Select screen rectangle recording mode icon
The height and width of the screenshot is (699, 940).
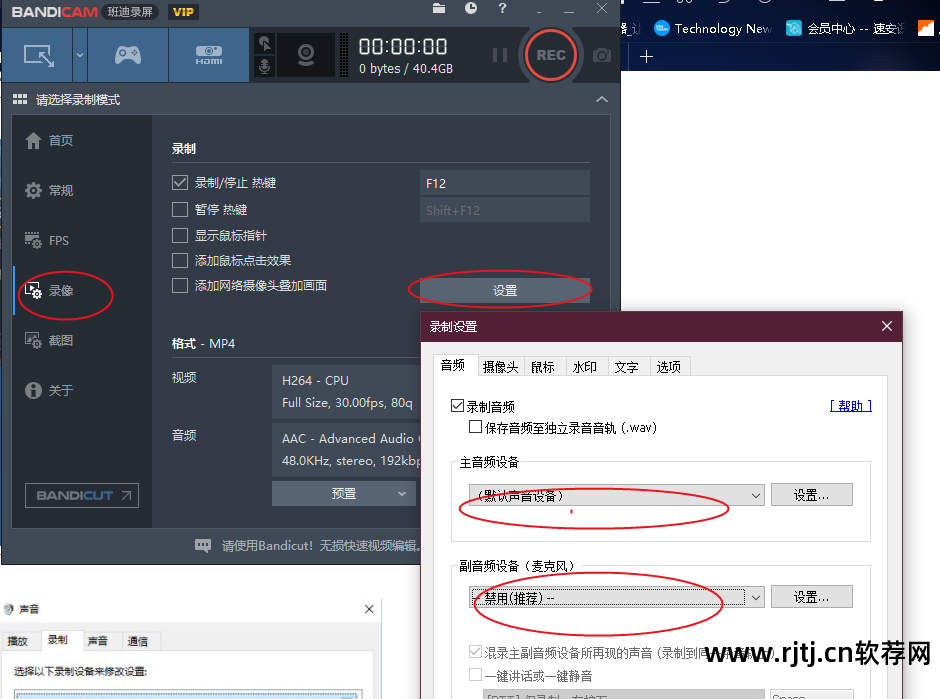click(38, 55)
